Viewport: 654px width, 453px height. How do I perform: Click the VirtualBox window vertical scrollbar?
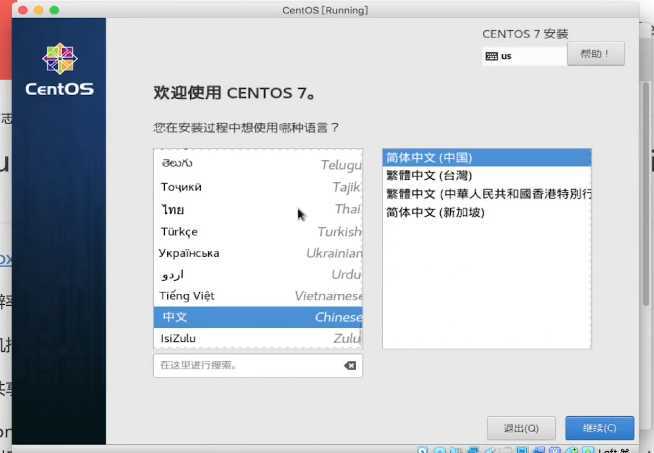click(645, 193)
